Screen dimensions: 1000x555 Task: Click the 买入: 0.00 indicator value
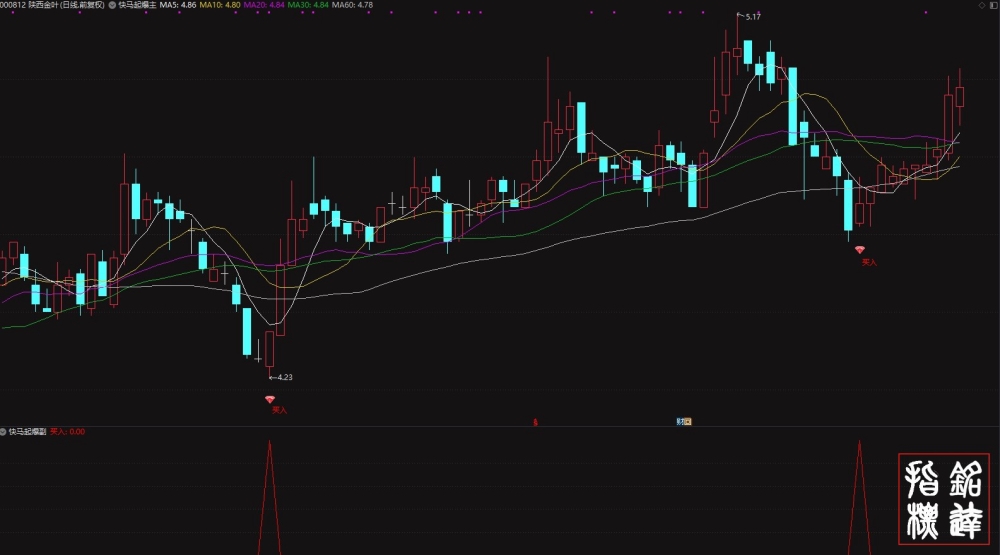coord(68,432)
